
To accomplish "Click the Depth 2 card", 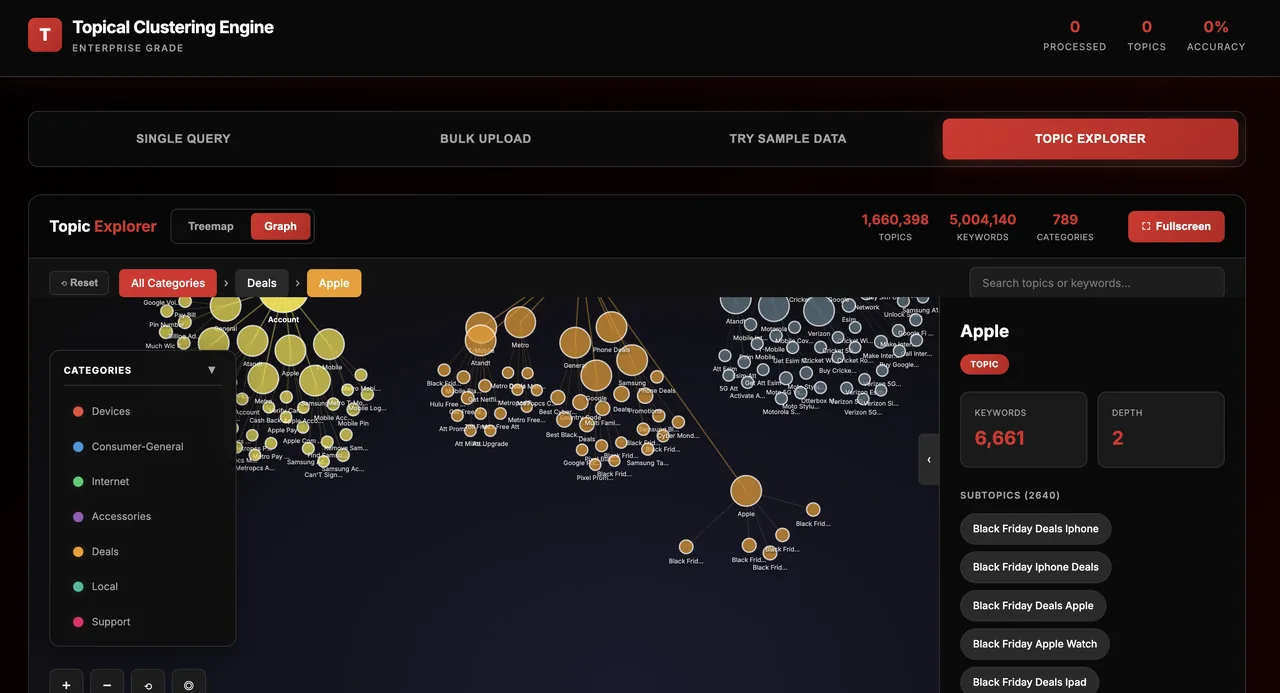I will click(1161, 429).
